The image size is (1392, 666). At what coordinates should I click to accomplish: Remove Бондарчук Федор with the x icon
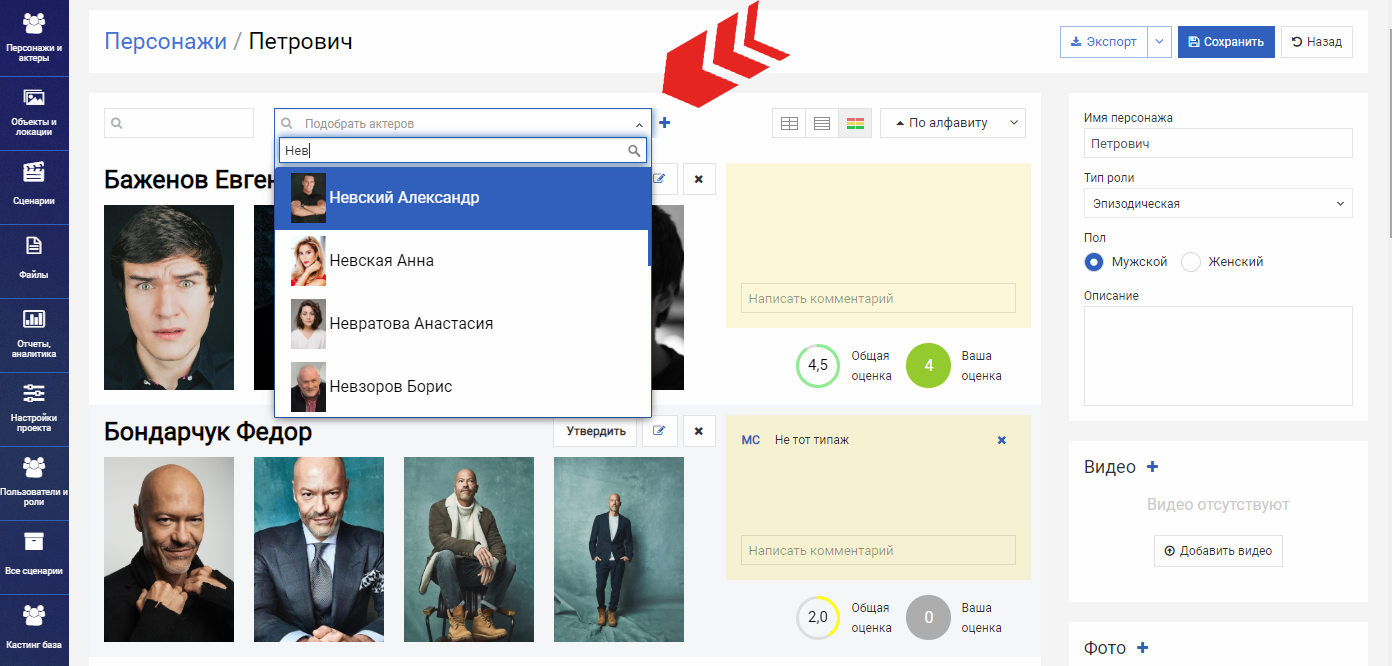pos(699,431)
